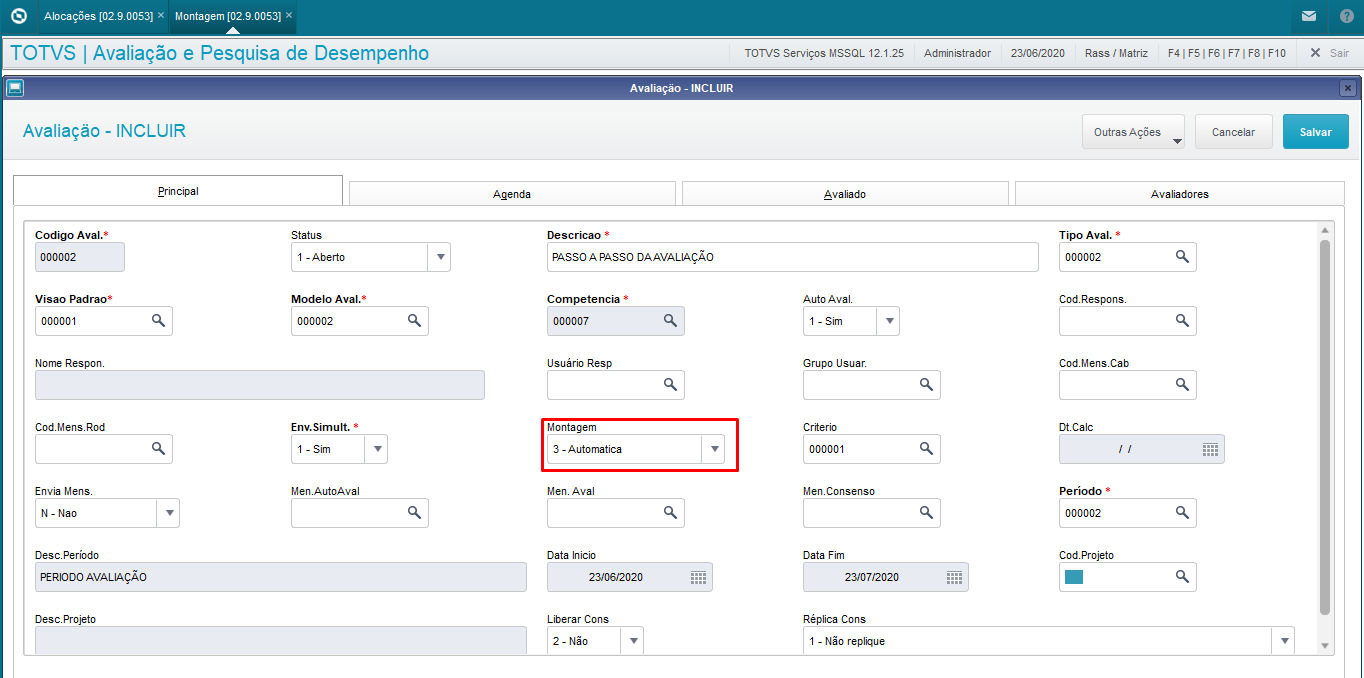The height and width of the screenshot is (678, 1364).
Task: Select the Alocações [02.9.0053] tab
Action: (x=98, y=17)
